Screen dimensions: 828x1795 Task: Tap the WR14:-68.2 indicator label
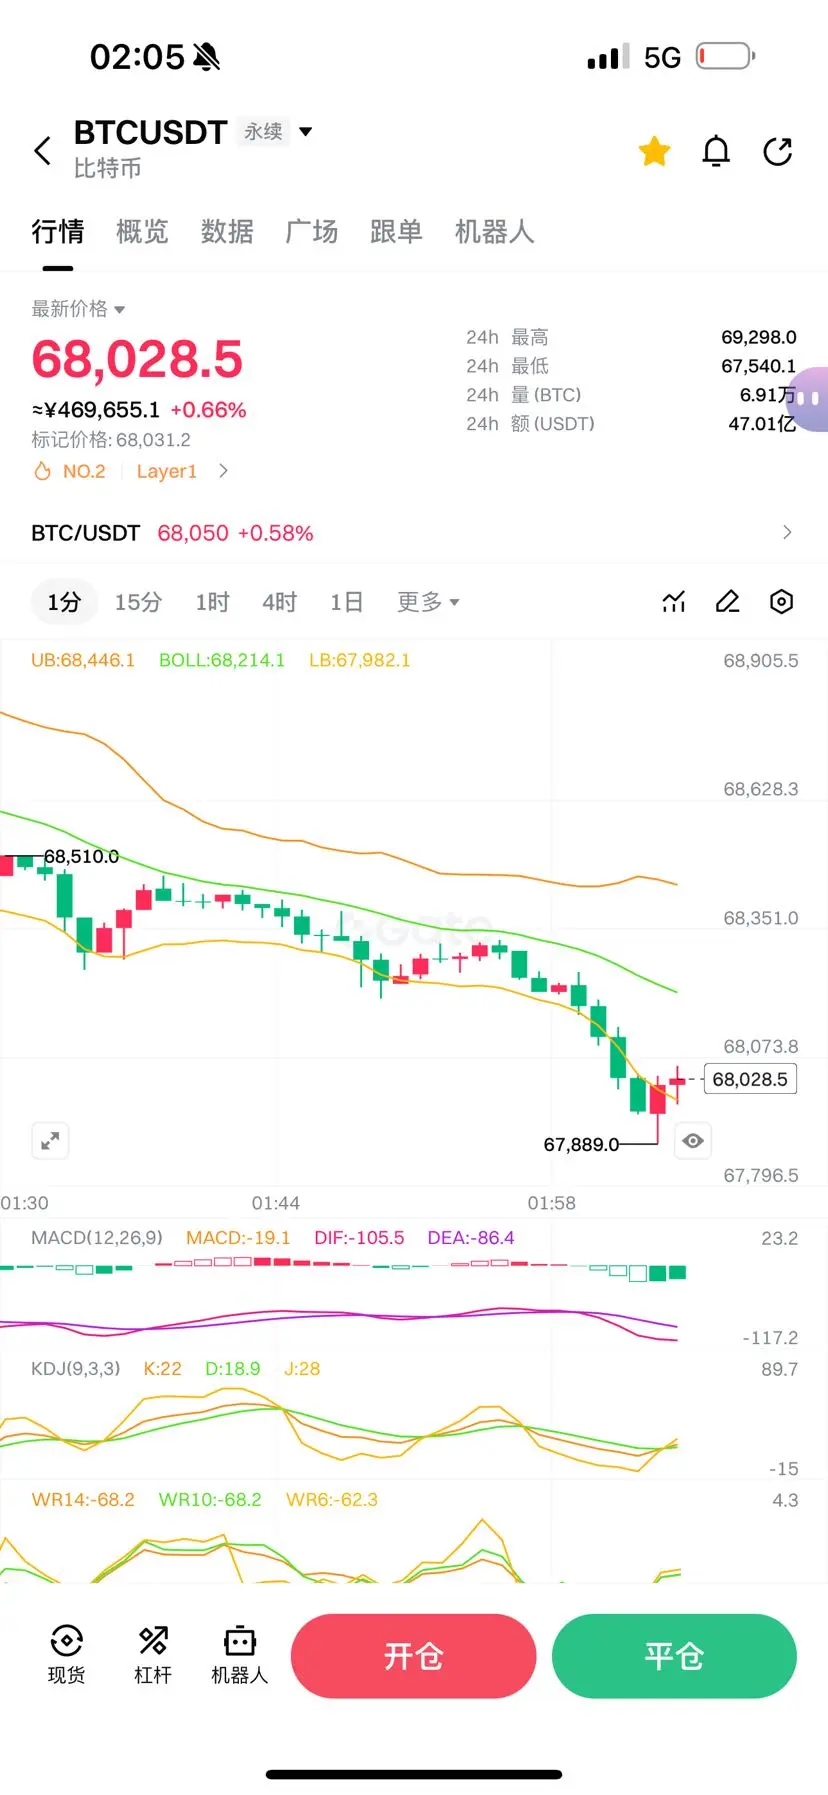[83, 1500]
